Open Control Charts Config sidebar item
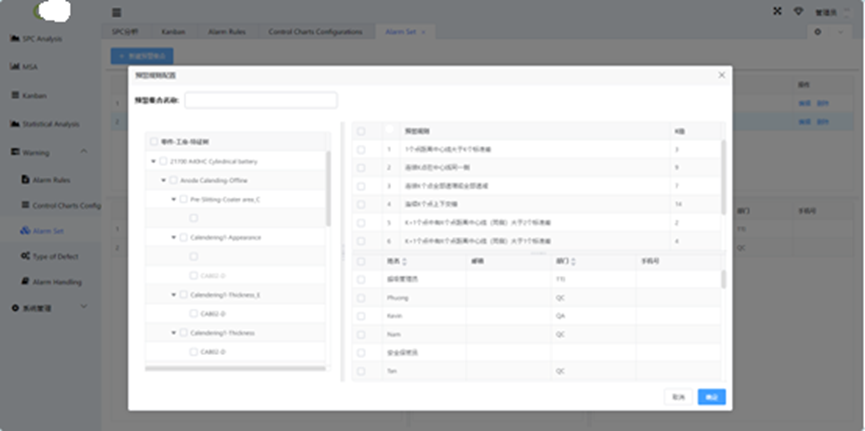The image size is (865, 431). (61, 205)
